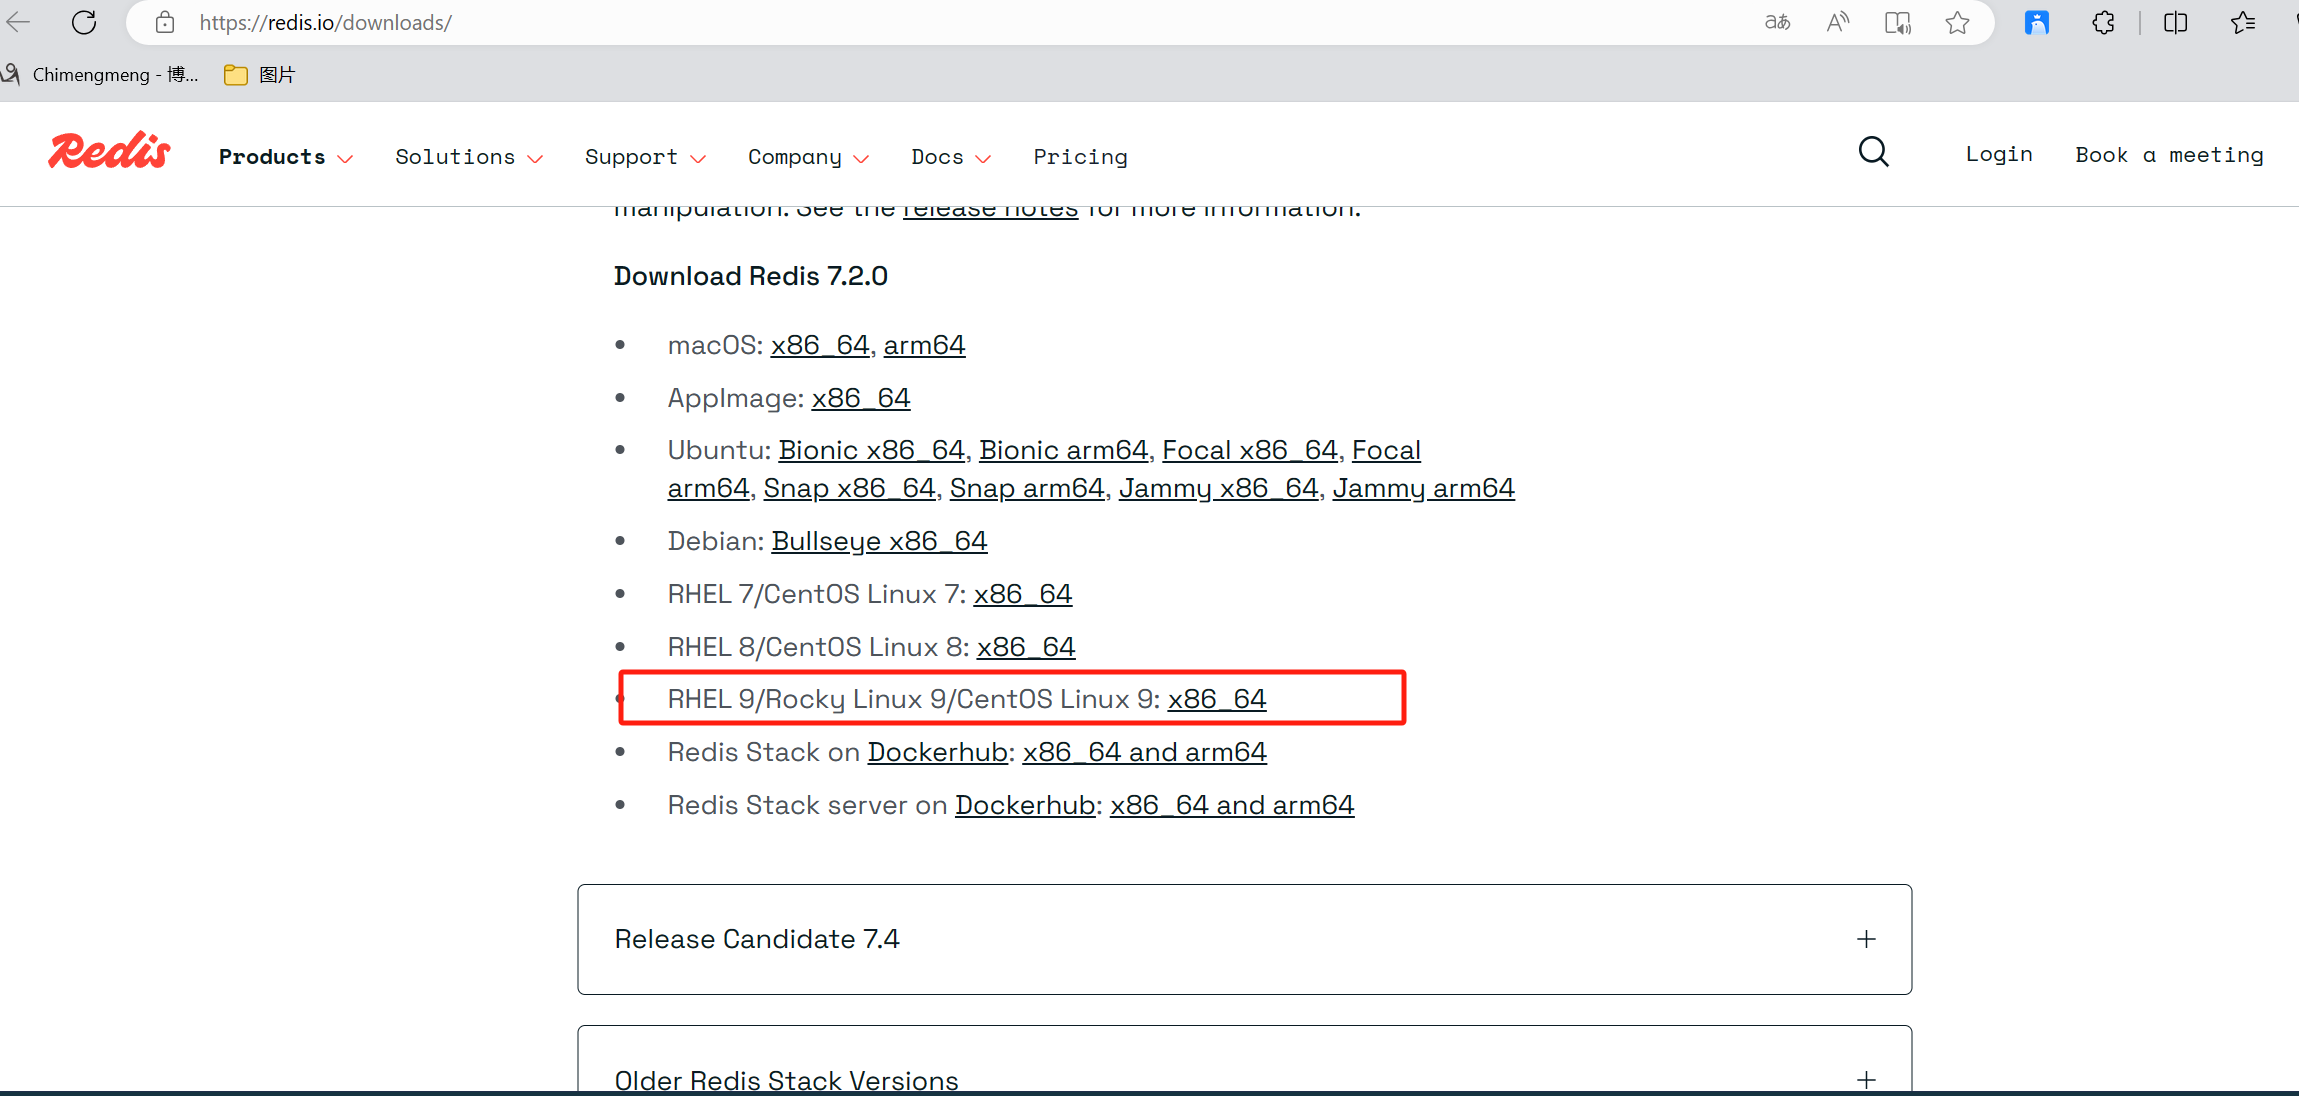
Task: Download RHEL 7/CentOS 7 x86_64 package
Action: click(1022, 594)
